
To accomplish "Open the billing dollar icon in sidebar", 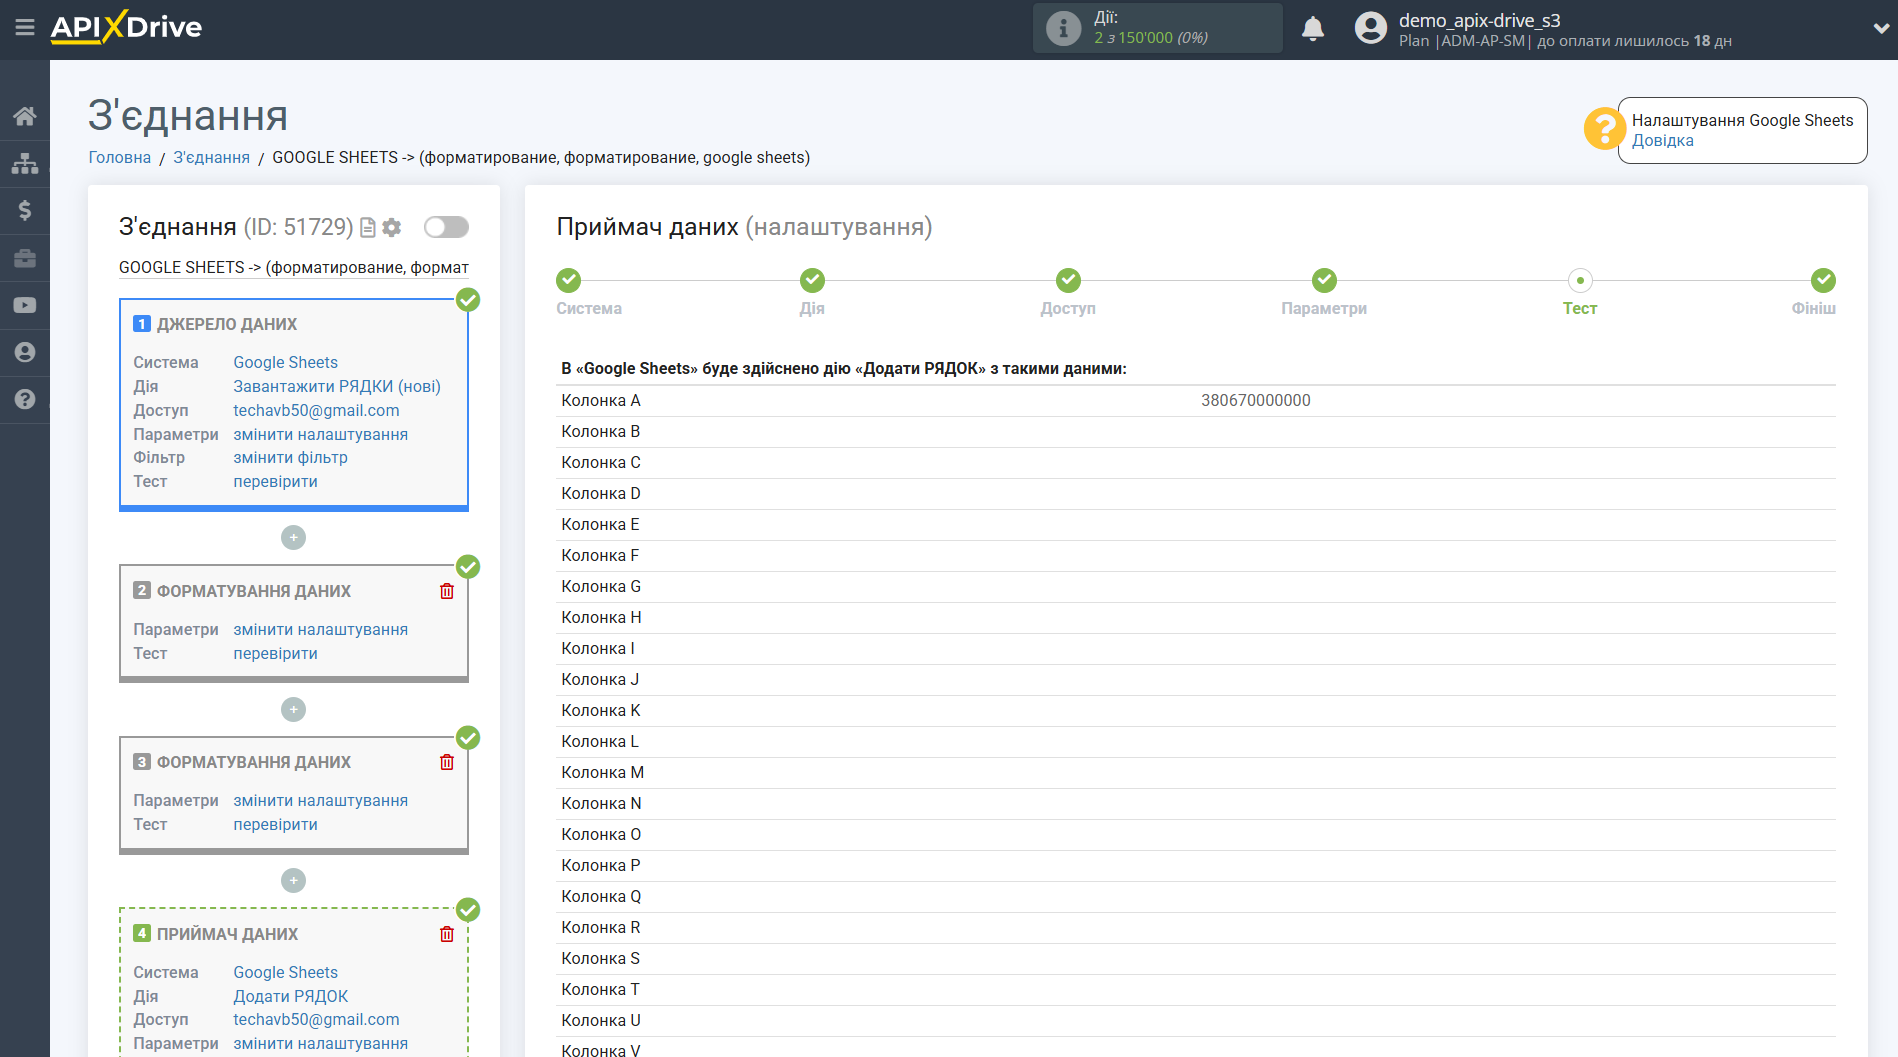I will point(25,210).
